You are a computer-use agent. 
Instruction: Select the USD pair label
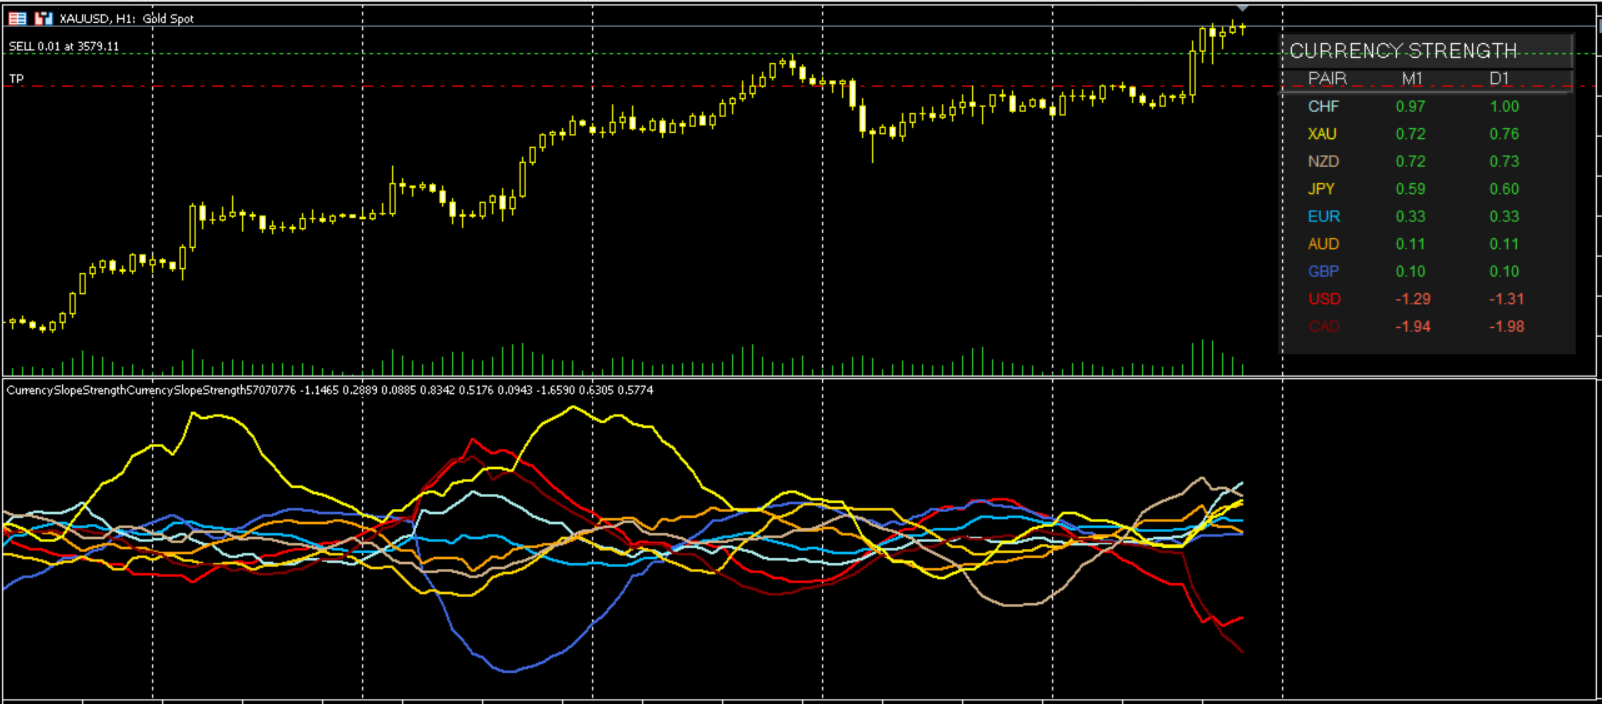coord(1324,299)
